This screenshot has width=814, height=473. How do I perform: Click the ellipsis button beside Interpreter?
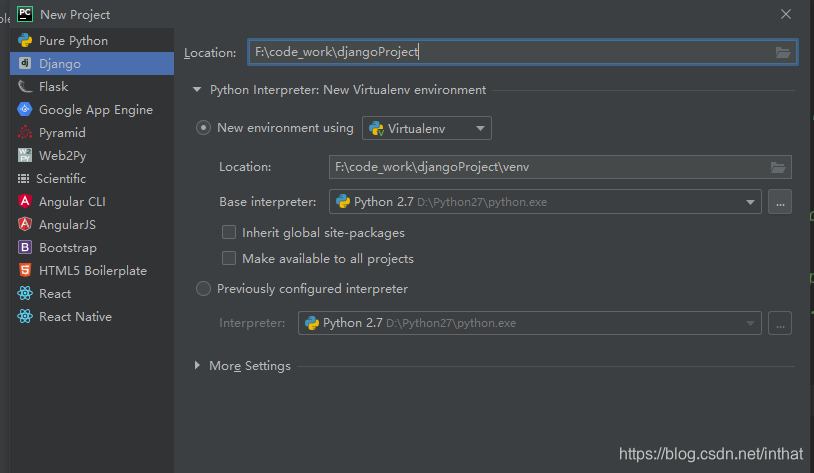click(780, 323)
